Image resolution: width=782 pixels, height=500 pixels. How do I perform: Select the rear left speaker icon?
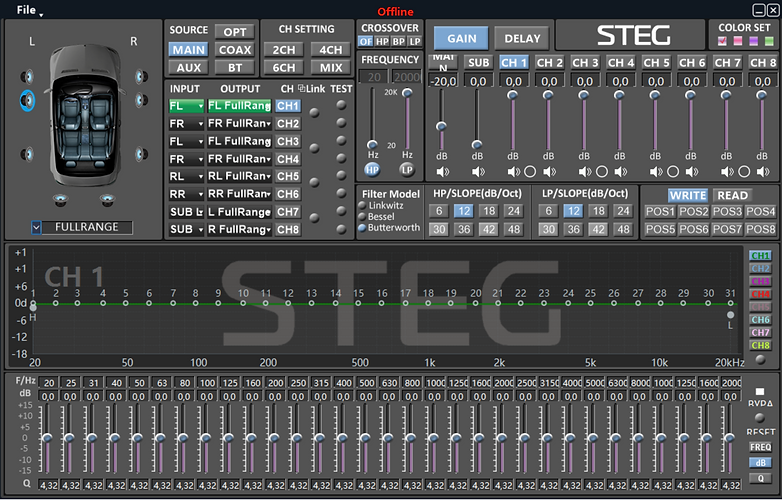tap(27, 154)
